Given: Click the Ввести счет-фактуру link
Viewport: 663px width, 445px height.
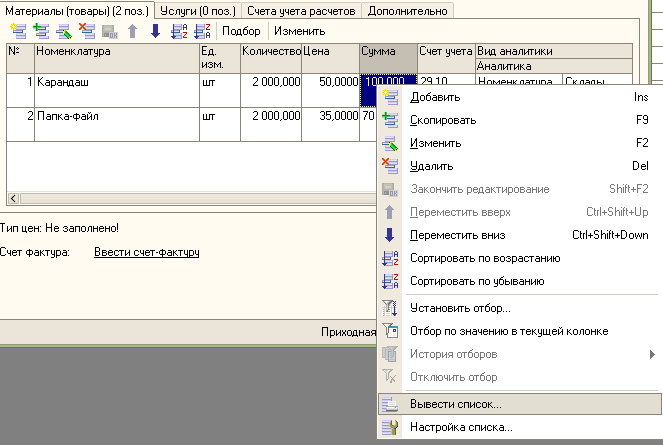Looking at the screenshot, I should click(147, 252).
